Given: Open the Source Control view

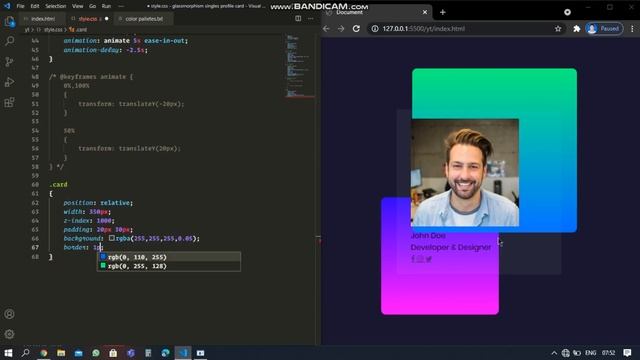Looking at the screenshot, I should point(9,62).
